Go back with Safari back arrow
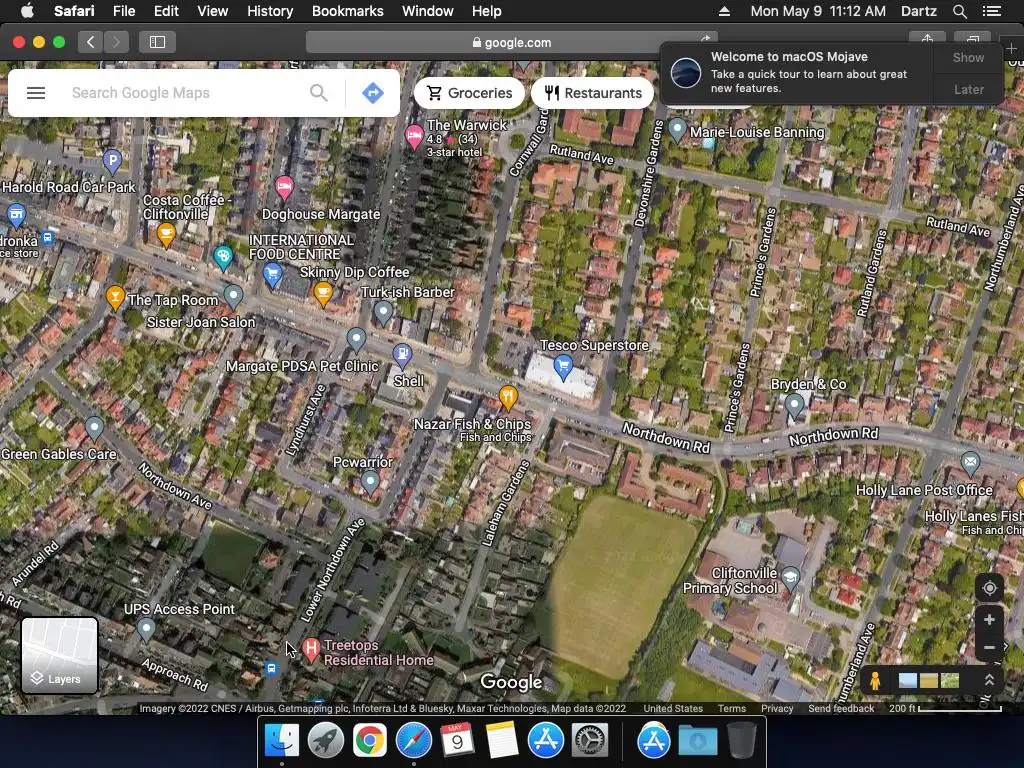 pyautogui.click(x=91, y=42)
